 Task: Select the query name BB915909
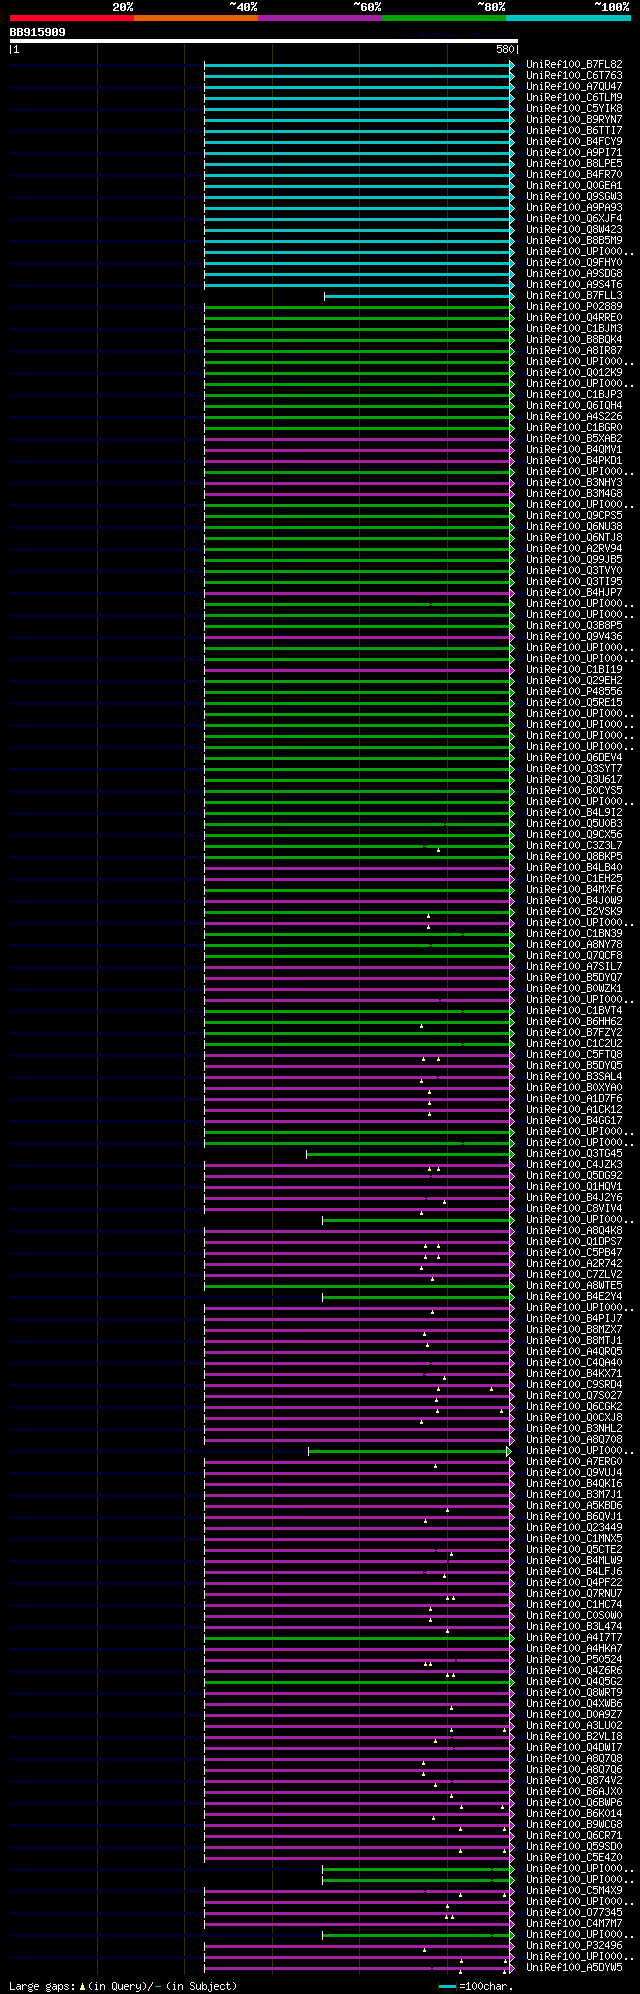click(x=38, y=32)
